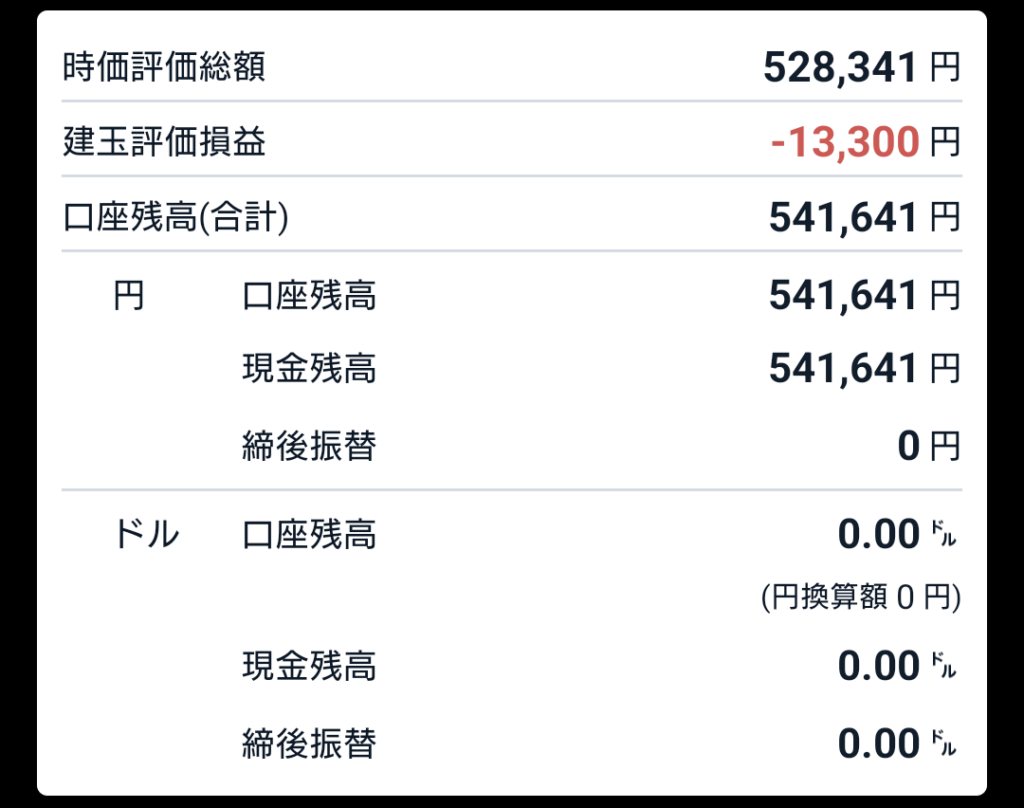Click the 円 currency section heading
This screenshot has height=808, width=1024.
[x=129, y=296]
